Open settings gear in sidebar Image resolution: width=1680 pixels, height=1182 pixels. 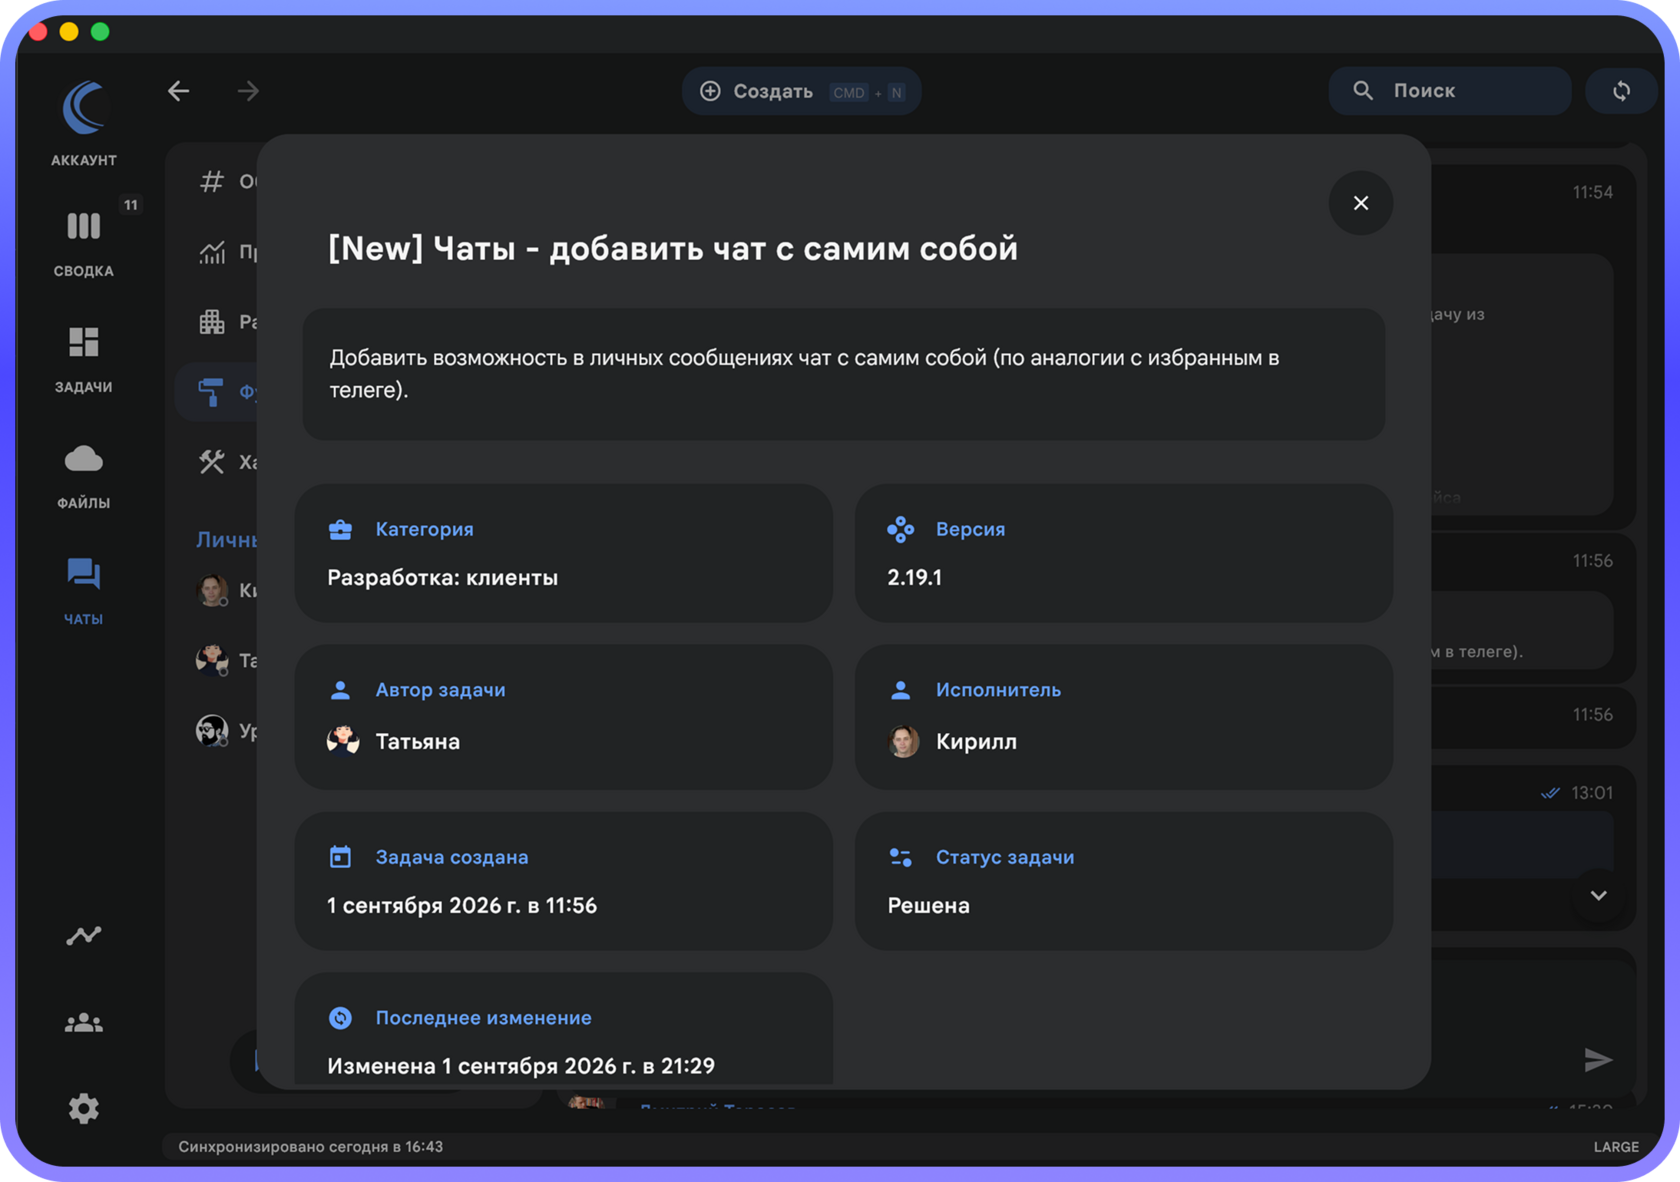(84, 1108)
